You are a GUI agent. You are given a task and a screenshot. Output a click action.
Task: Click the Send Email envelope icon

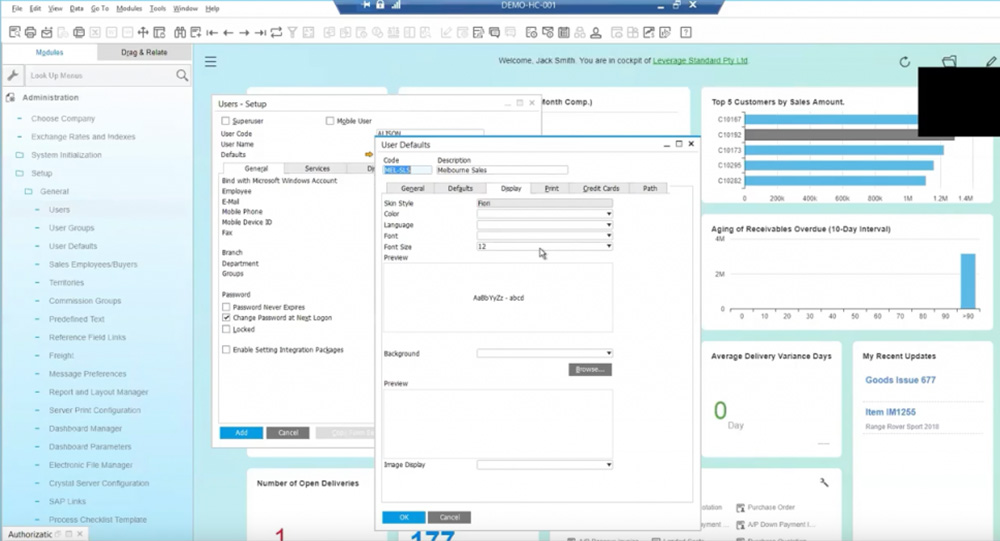point(47,32)
